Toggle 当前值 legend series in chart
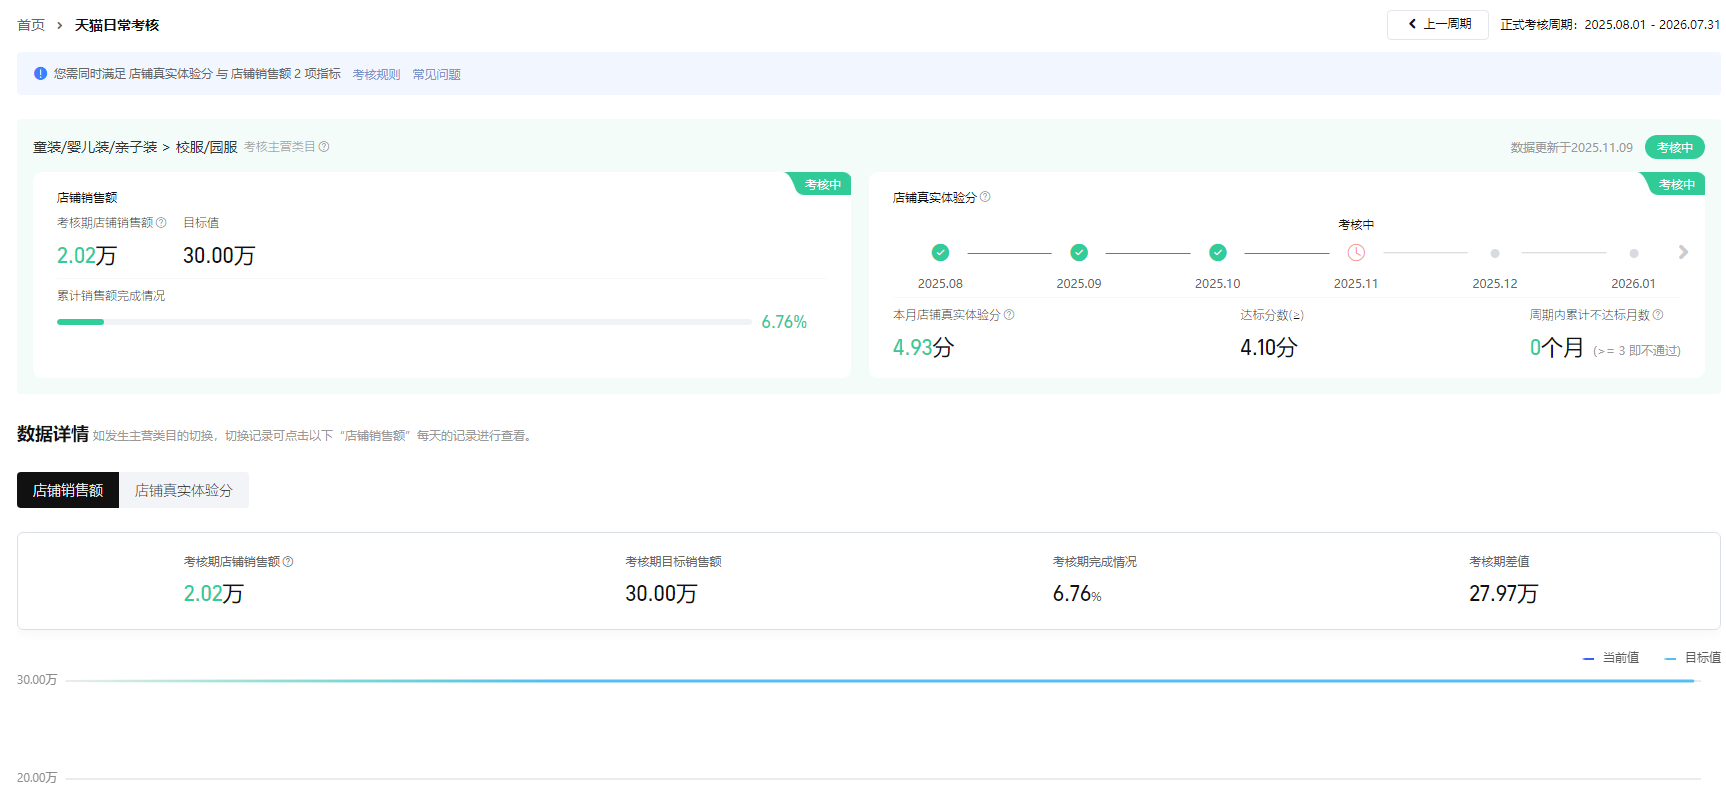 (1611, 658)
